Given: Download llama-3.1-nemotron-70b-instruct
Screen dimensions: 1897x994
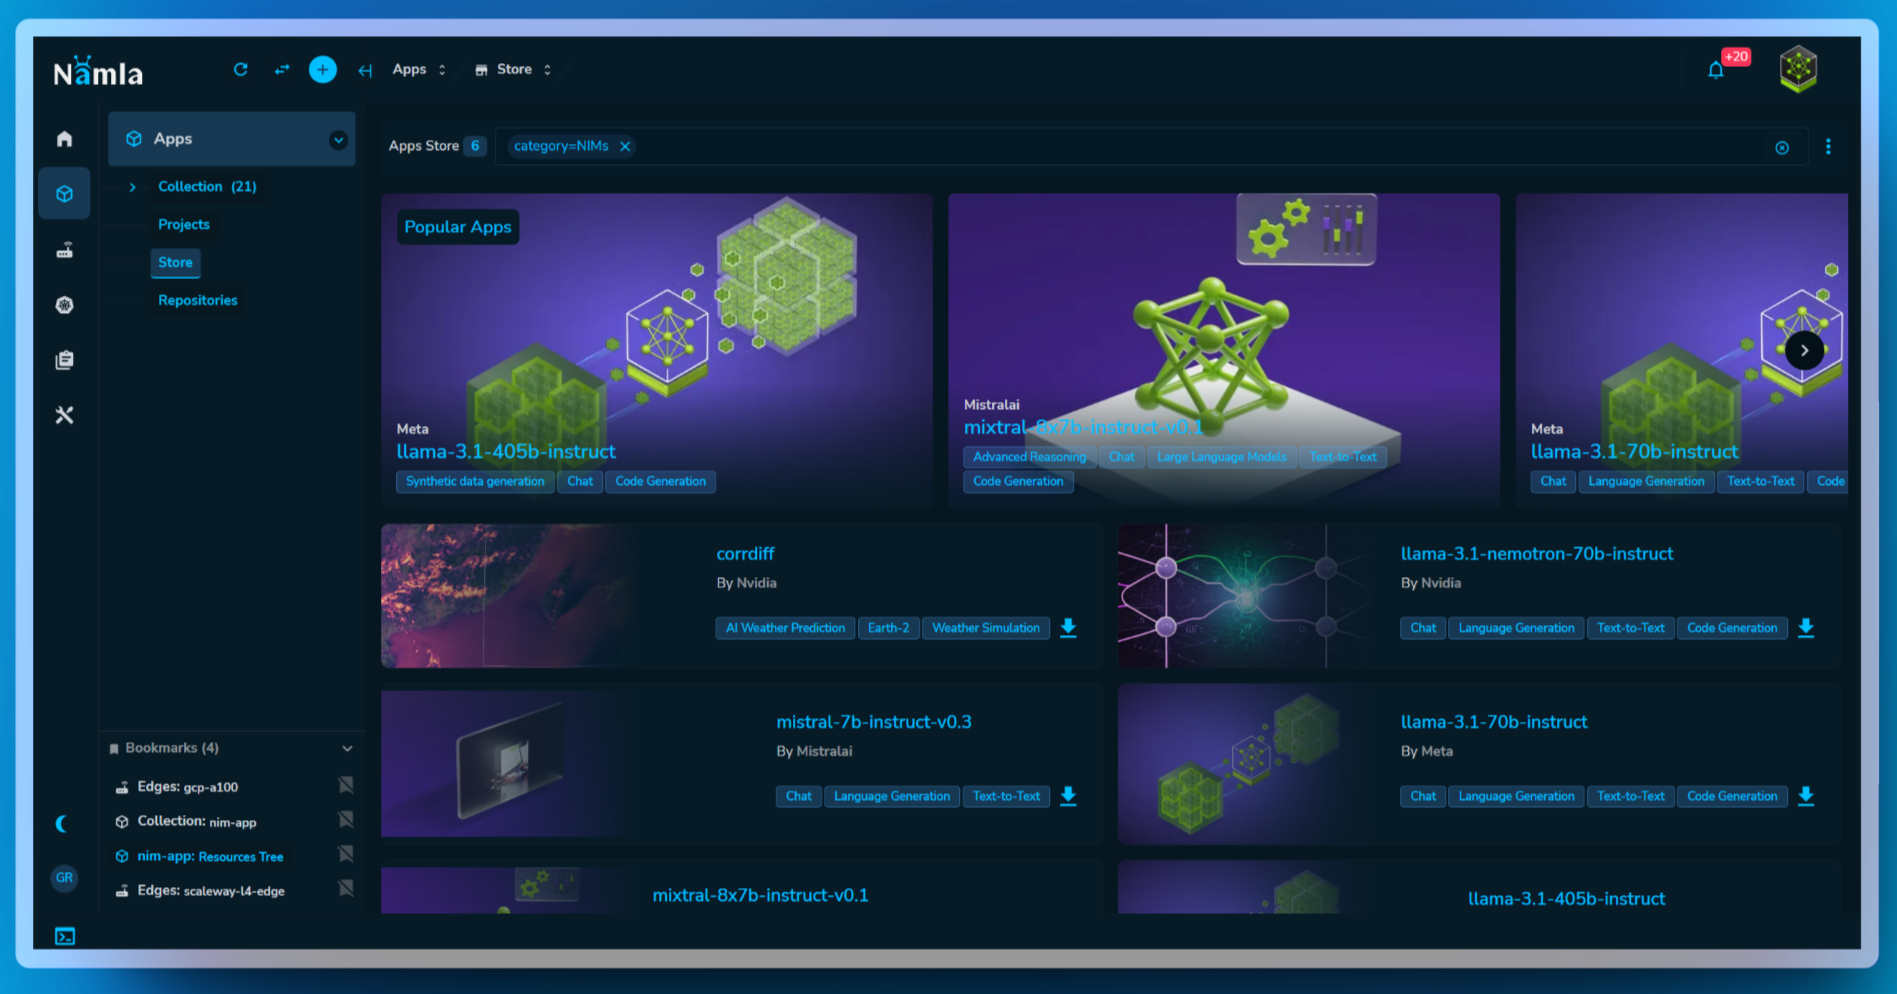Looking at the screenshot, I should [x=1806, y=628].
